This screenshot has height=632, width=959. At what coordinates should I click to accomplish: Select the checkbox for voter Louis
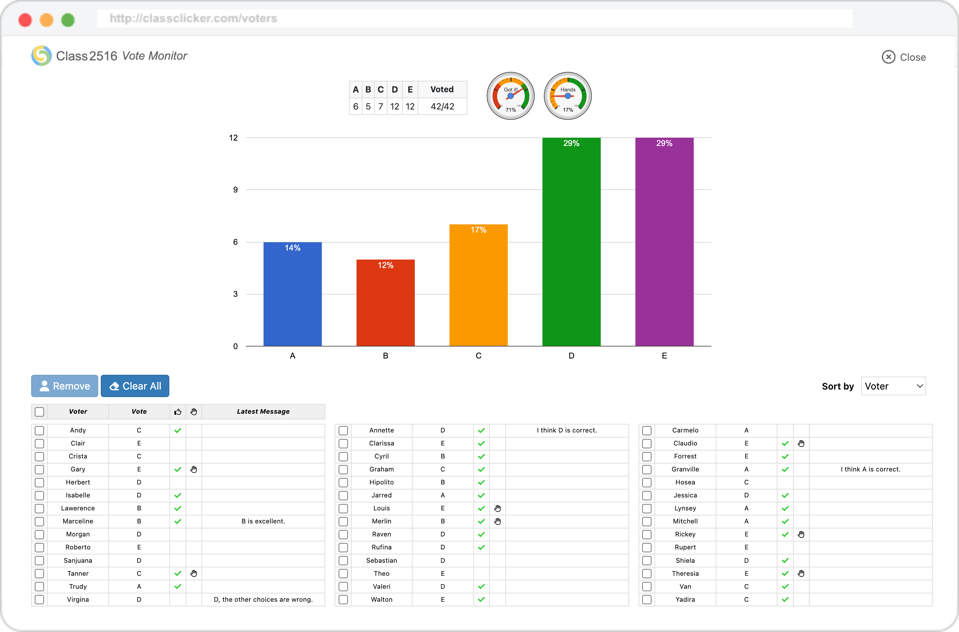[x=343, y=509]
